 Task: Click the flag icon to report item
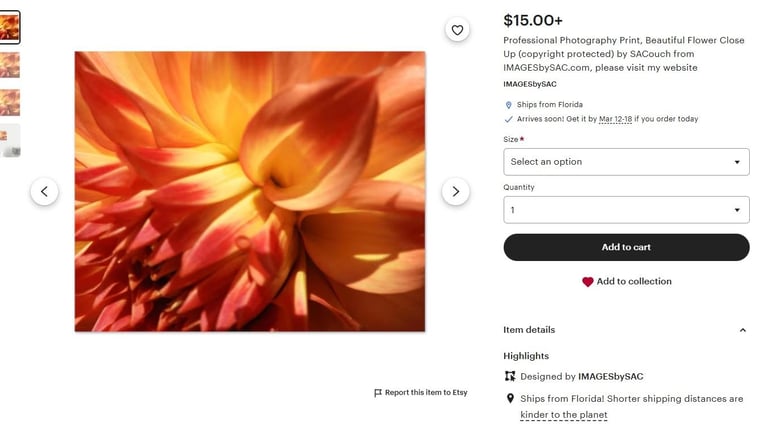tap(378, 393)
